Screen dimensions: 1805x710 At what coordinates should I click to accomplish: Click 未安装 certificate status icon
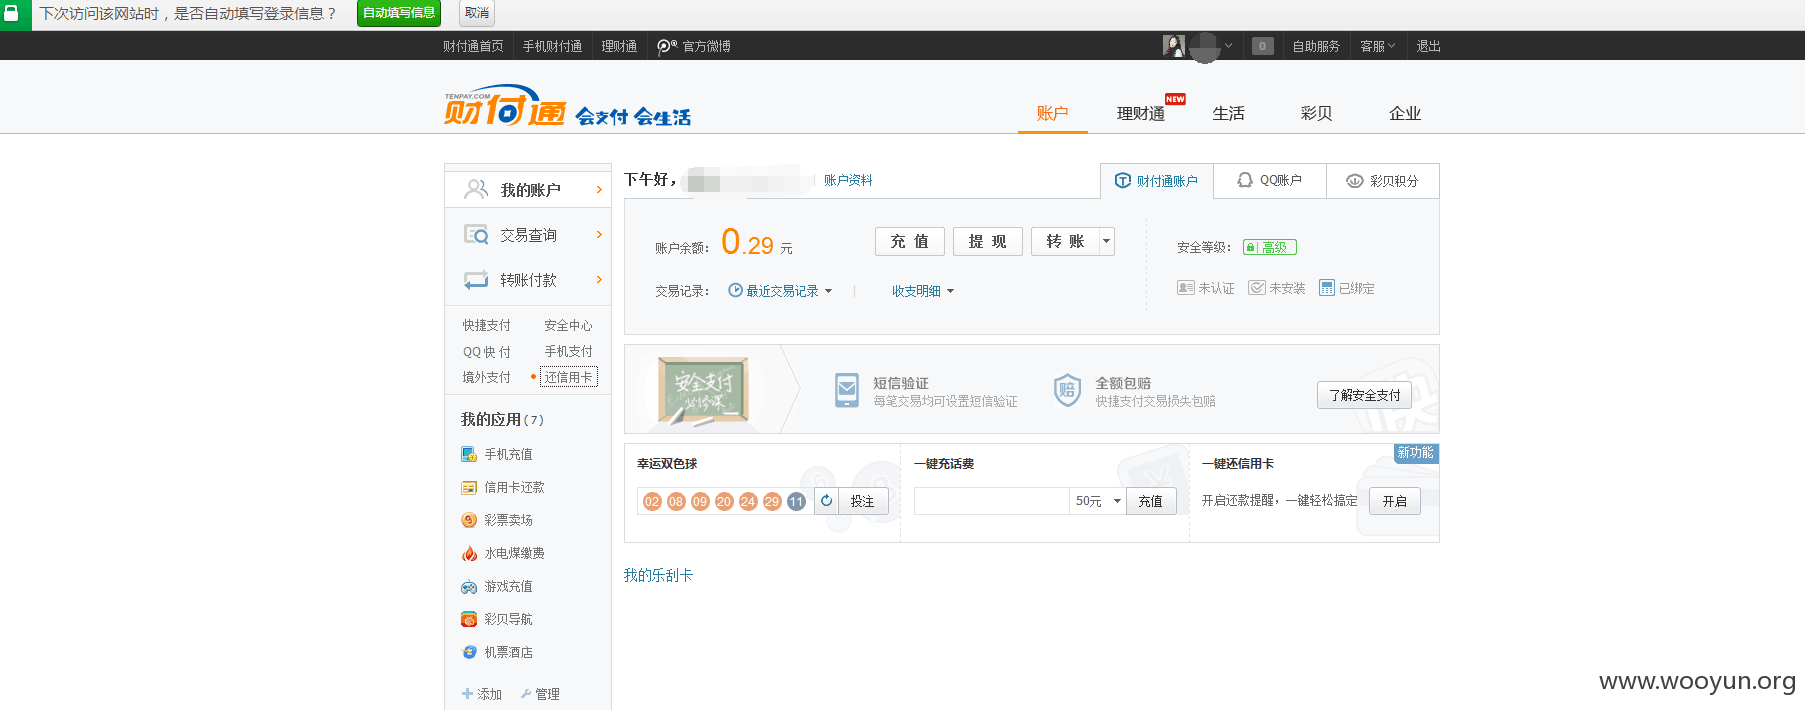(1257, 288)
